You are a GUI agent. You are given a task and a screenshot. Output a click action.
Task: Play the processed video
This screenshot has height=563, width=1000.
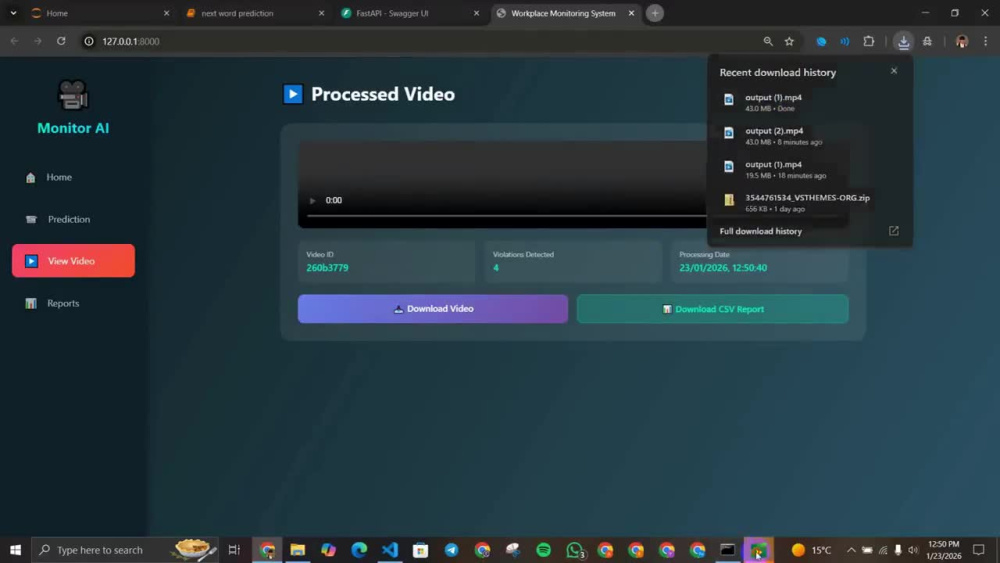(312, 200)
